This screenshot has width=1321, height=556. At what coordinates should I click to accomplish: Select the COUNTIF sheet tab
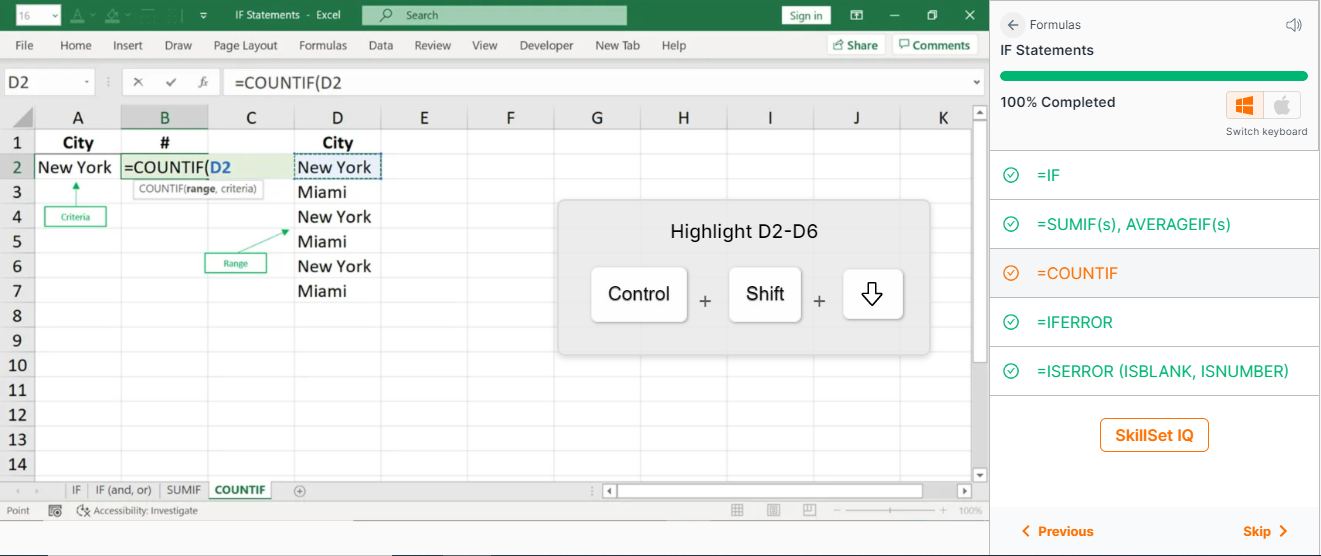[240, 490]
